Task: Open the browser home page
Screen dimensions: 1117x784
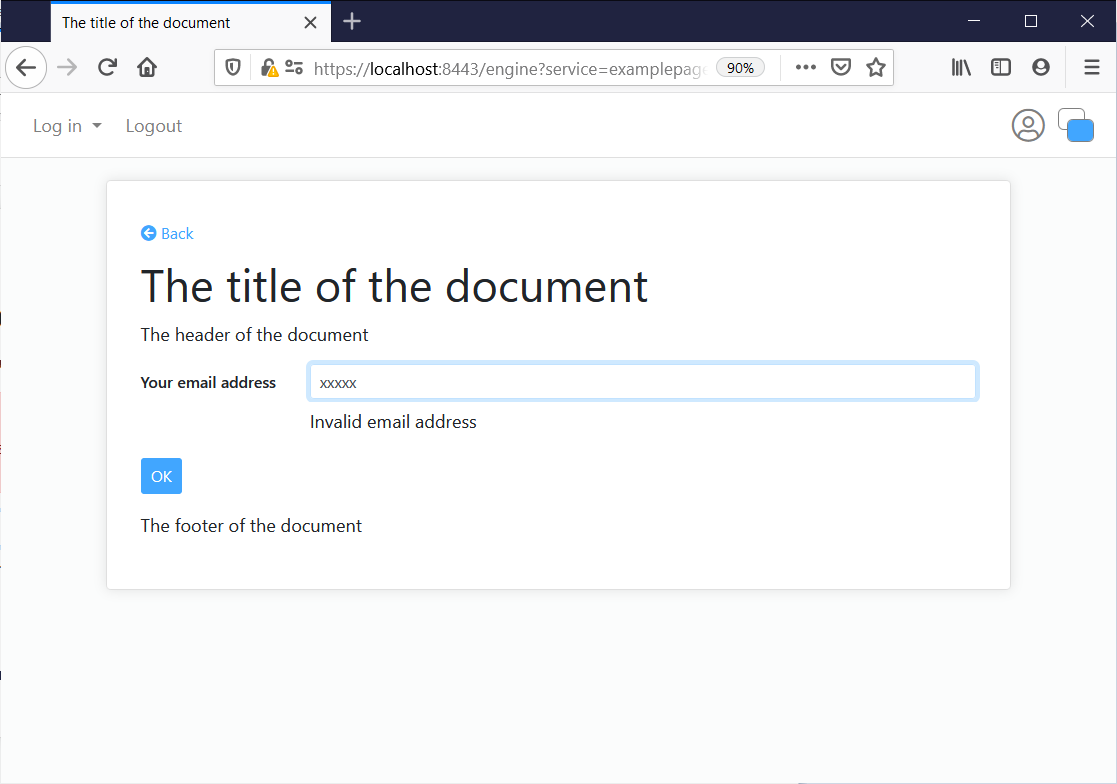Action: tap(147, 68)
